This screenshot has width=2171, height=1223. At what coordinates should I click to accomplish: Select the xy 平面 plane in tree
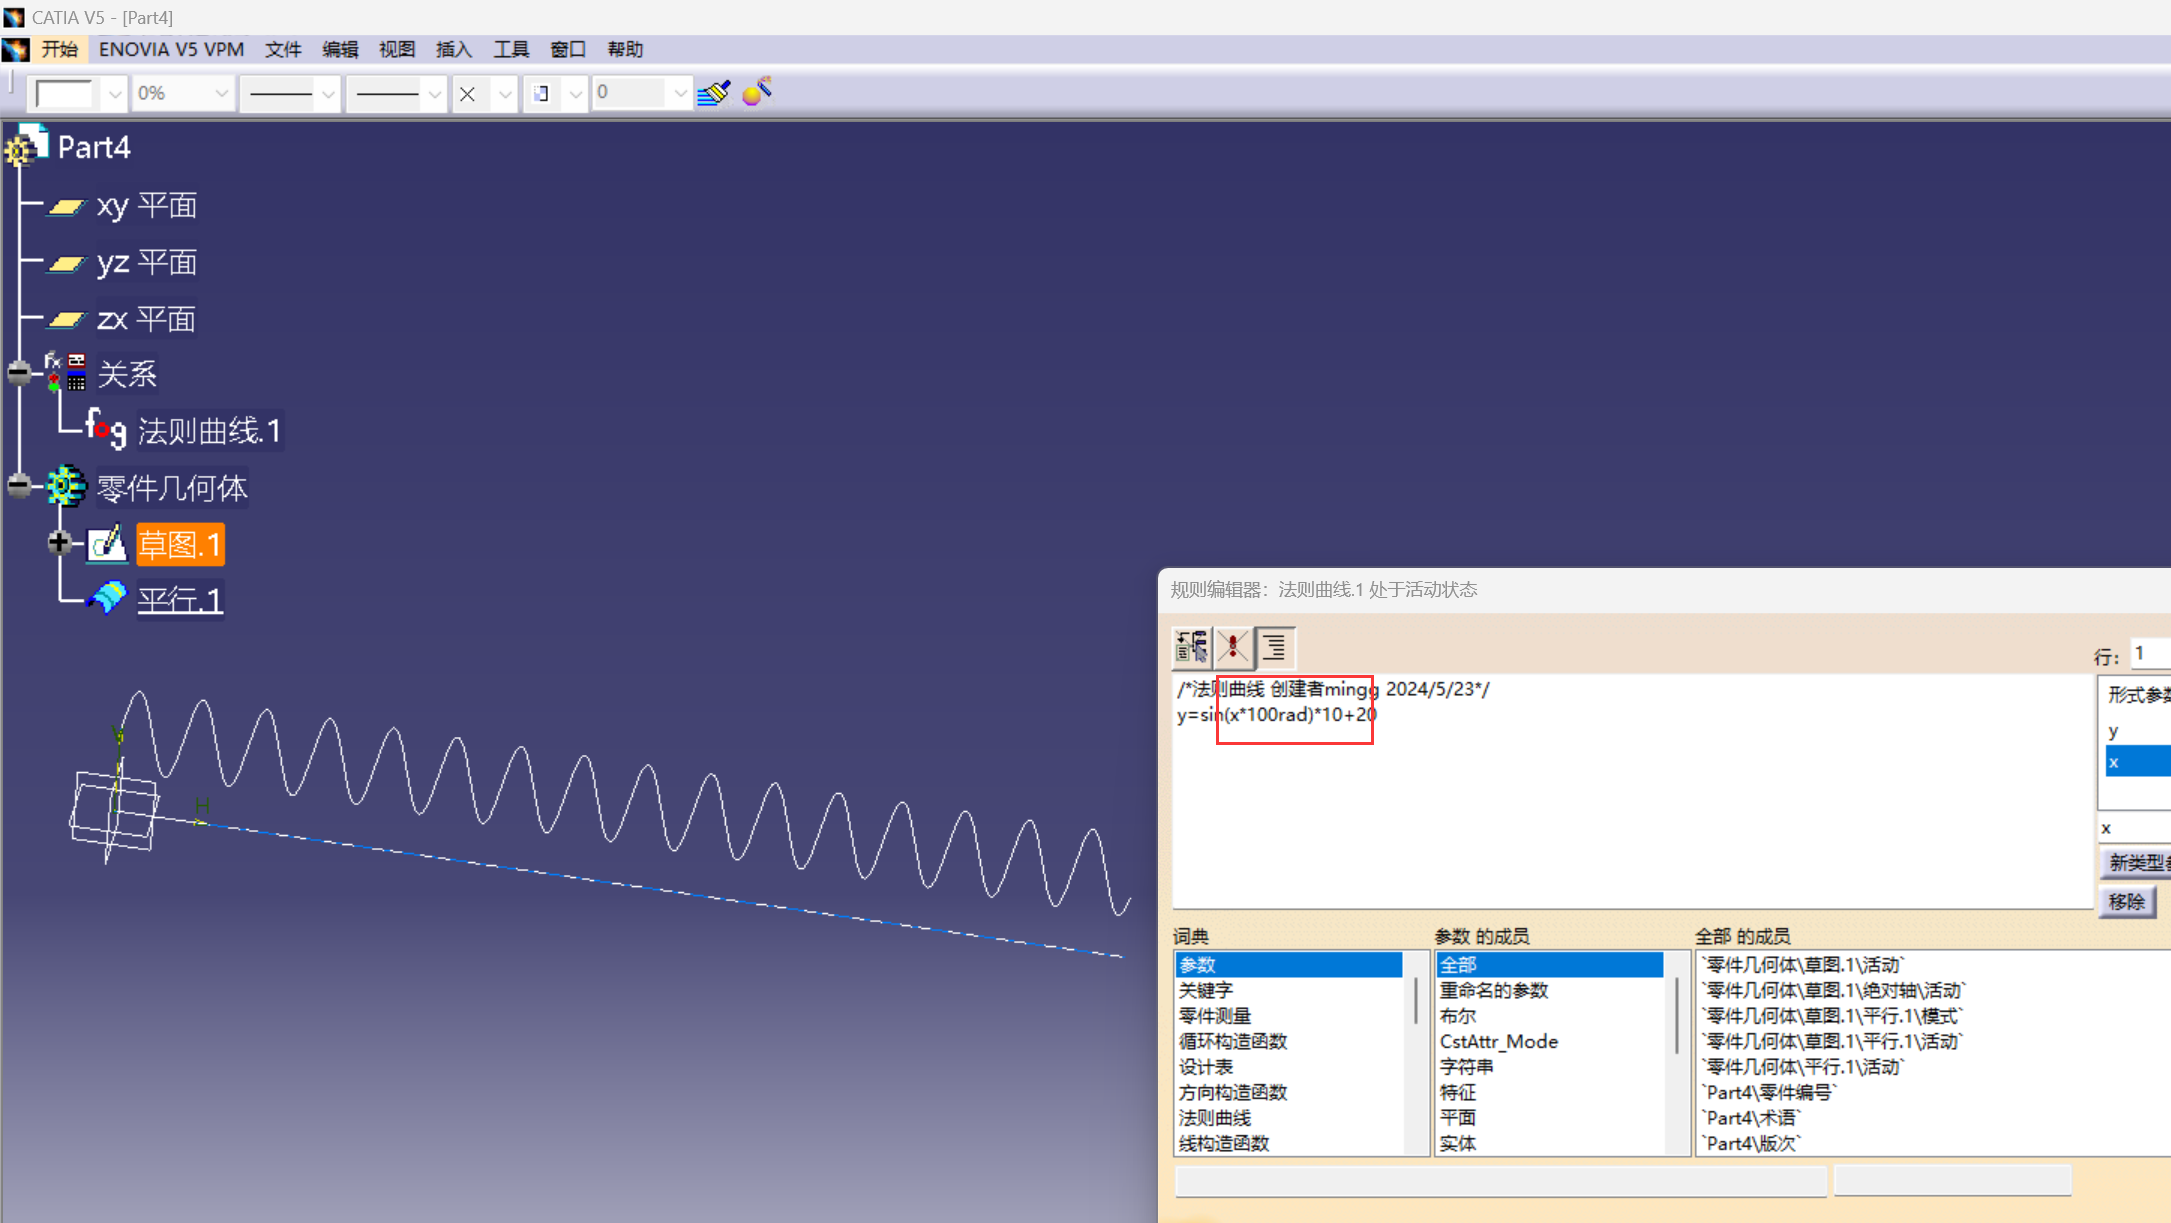point(145,205)
